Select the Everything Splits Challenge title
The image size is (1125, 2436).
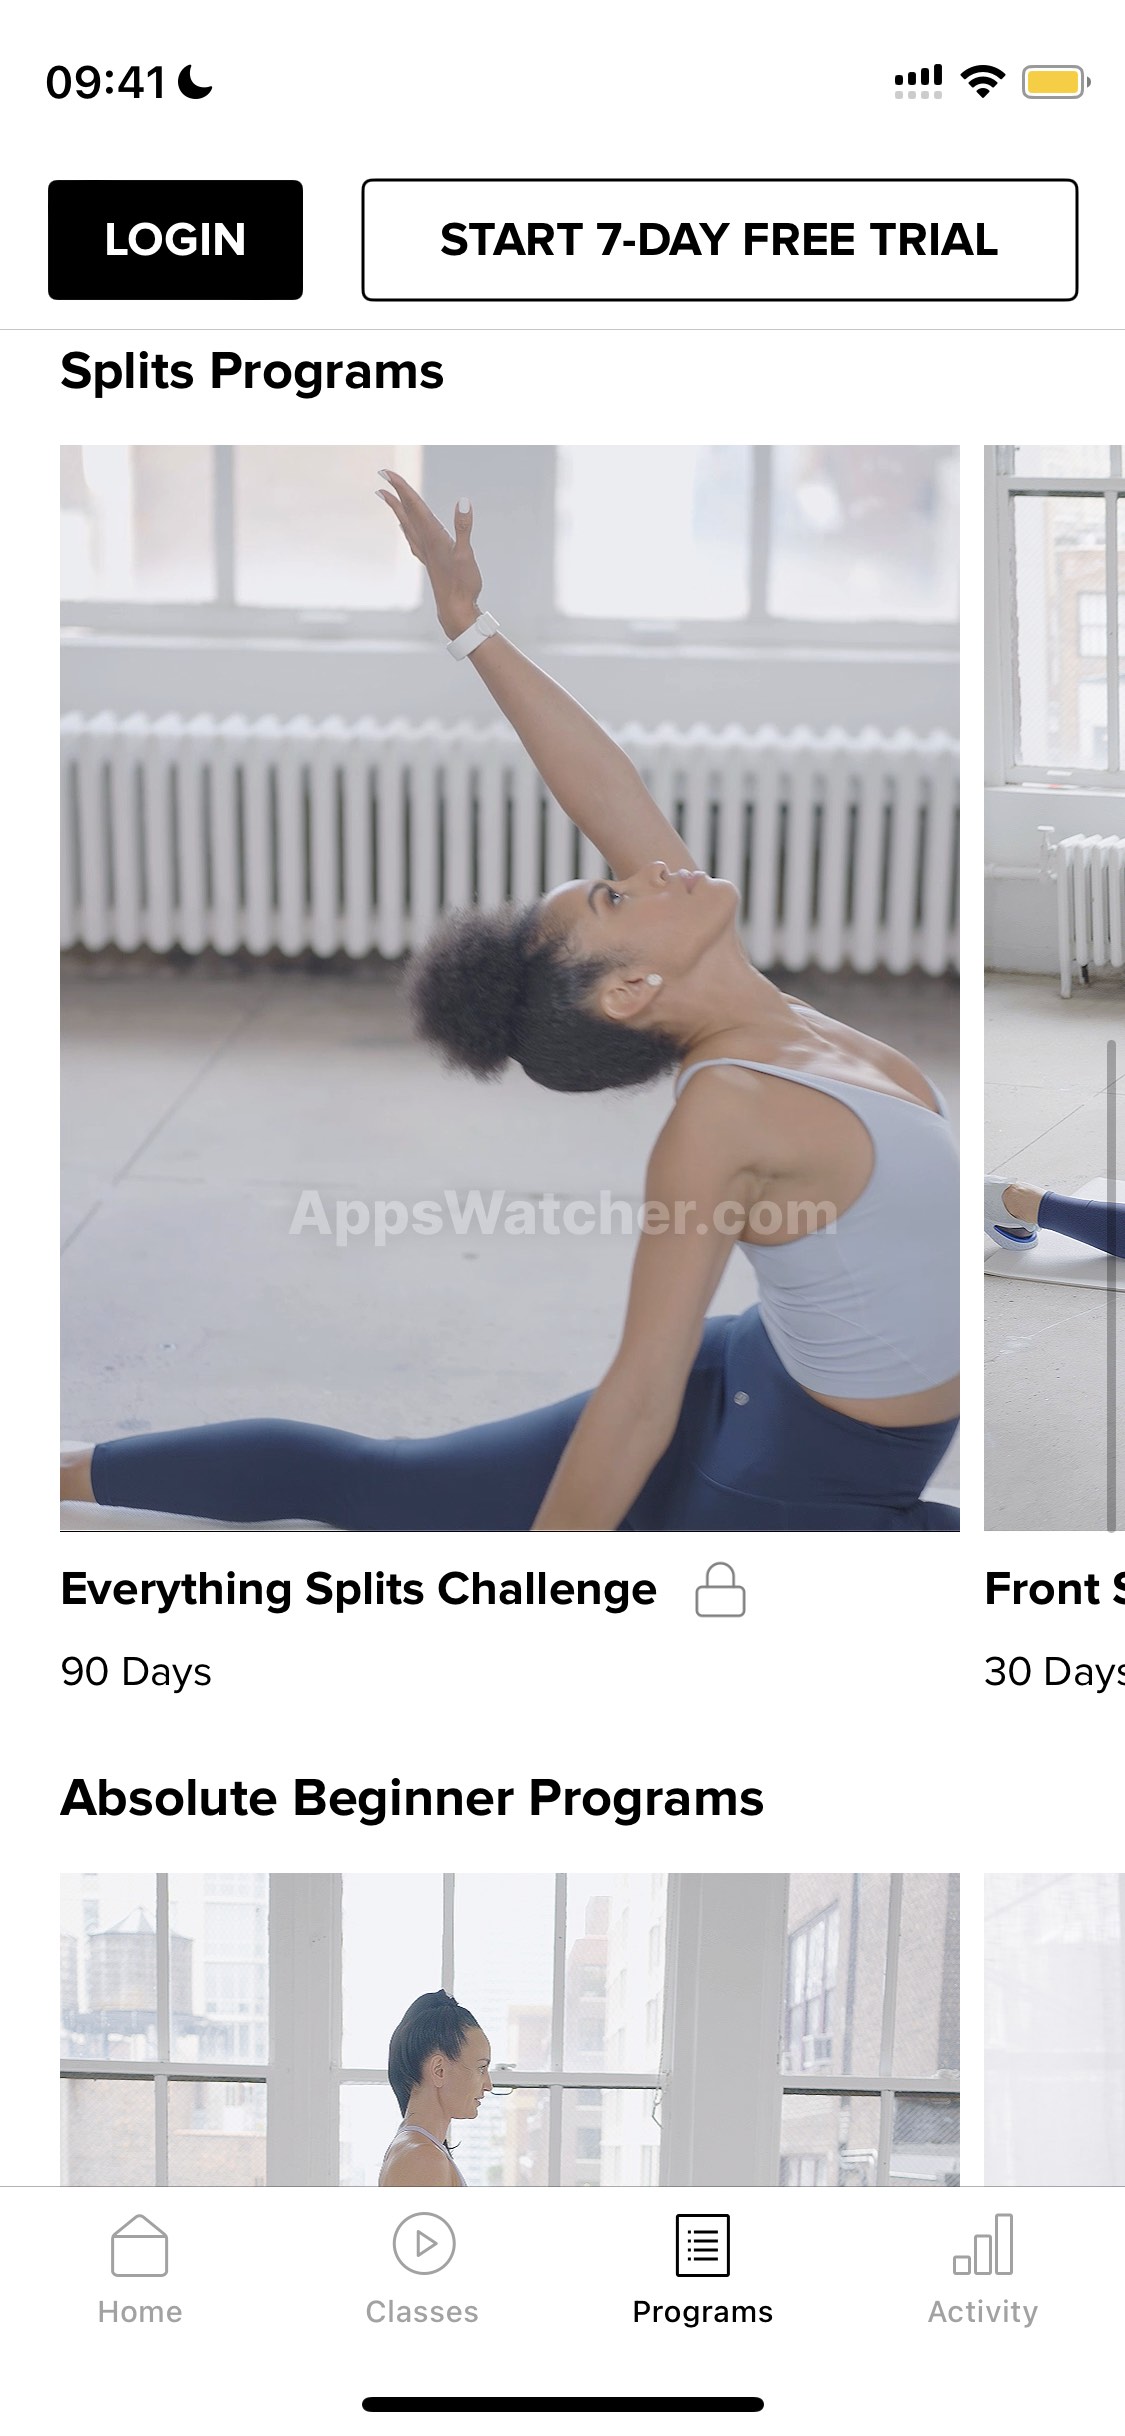[x=358, y=1589]
